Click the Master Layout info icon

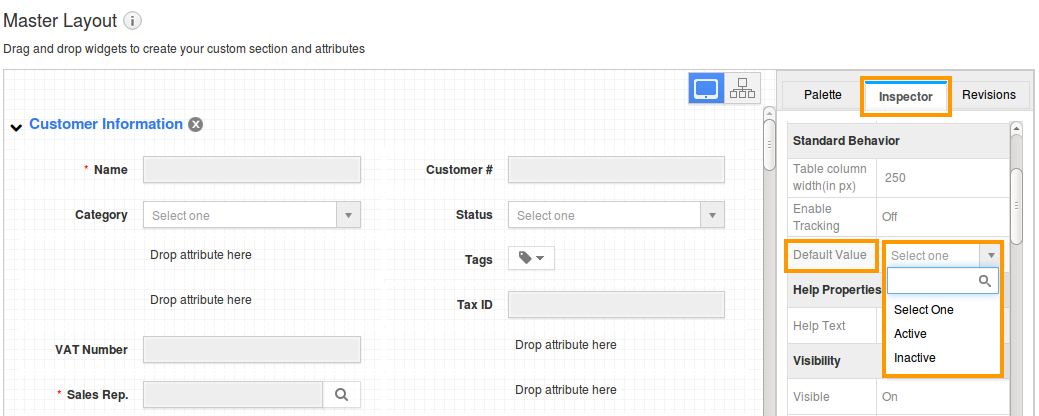[133, 21]
